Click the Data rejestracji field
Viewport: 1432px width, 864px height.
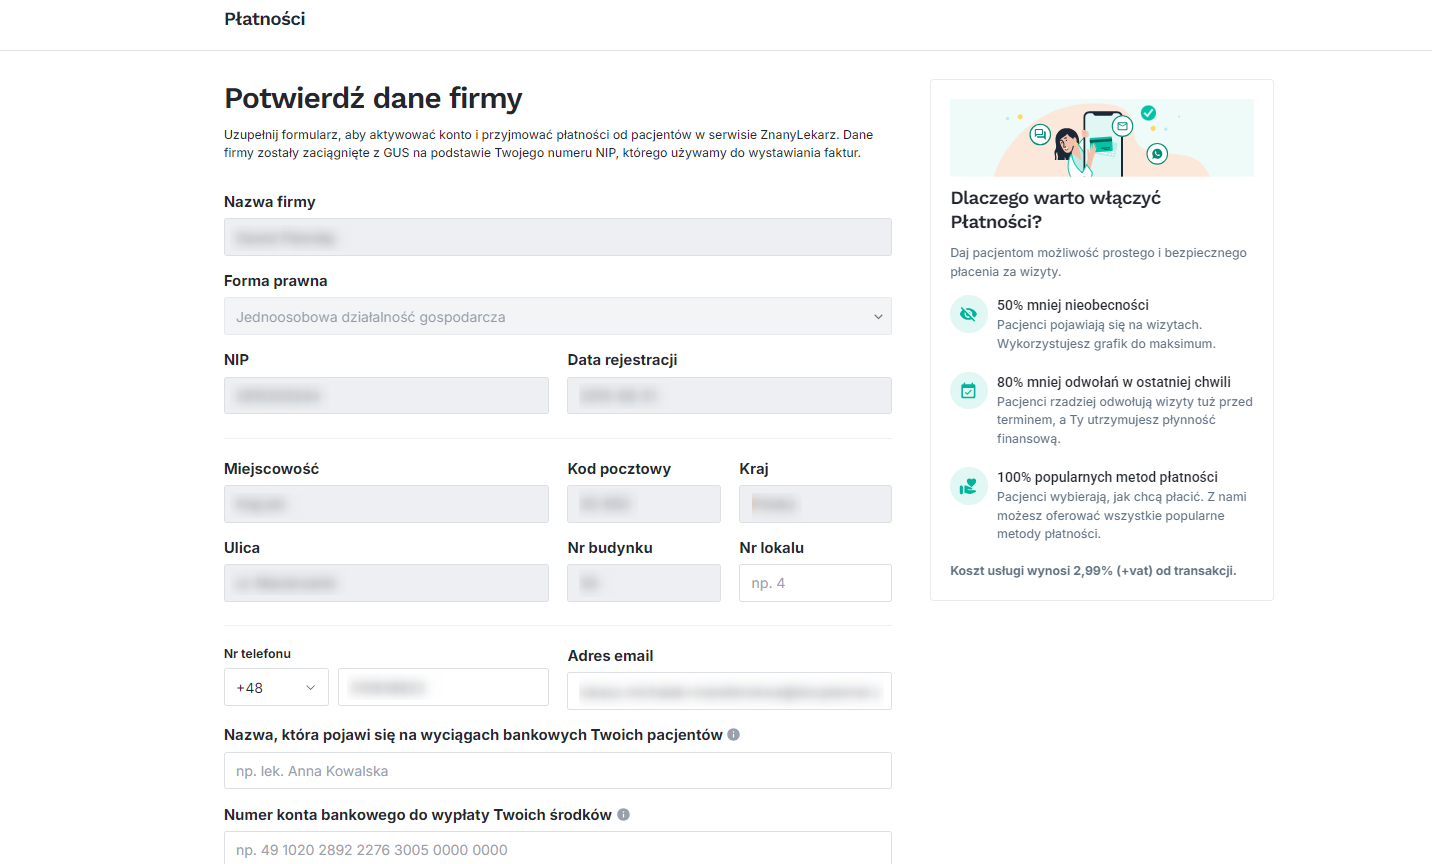click(729, 395)
